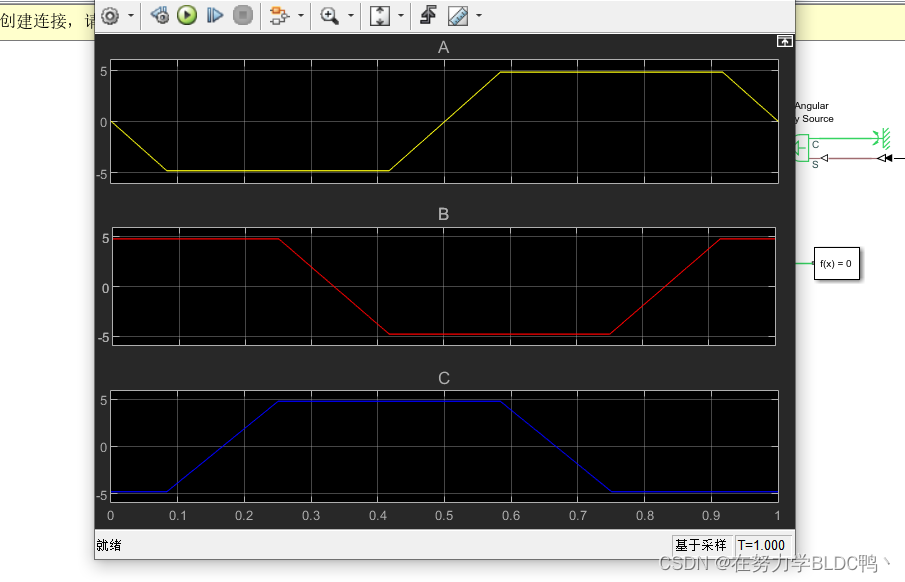The height and width of the screenshot is (582, 905).
Task: Click y-axis label 0 of plot C
Action: [103, 447]
